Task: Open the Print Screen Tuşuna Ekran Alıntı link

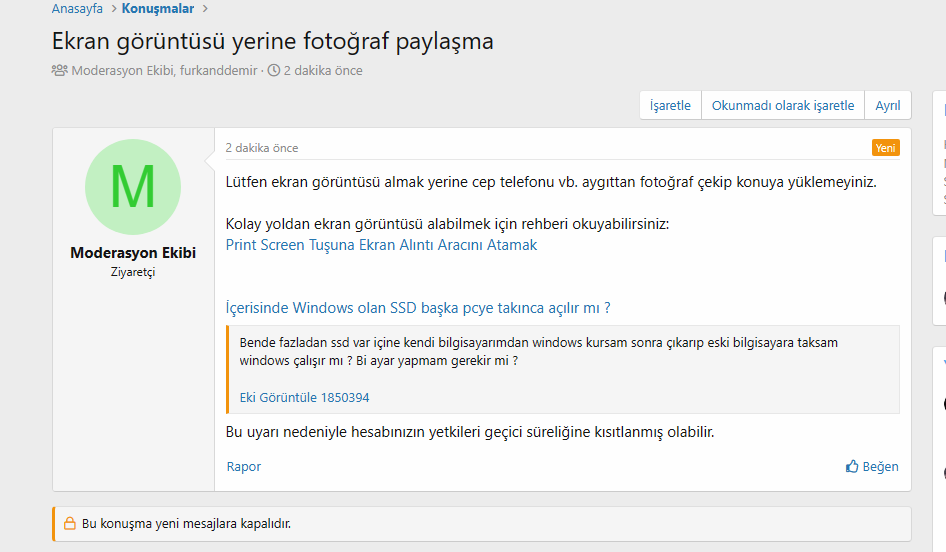Action: point(381,245)
